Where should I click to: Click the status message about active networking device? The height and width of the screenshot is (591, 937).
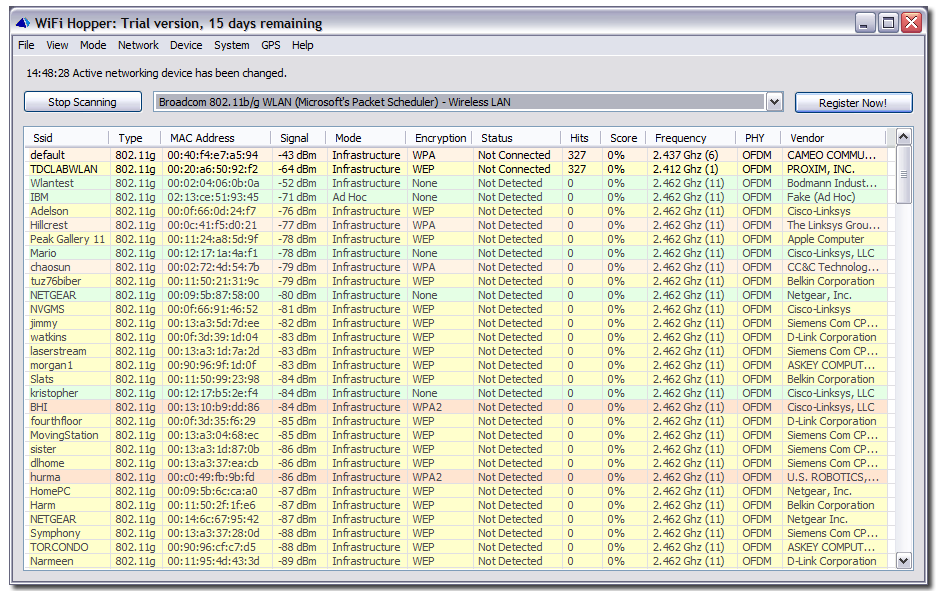(157, 74)
